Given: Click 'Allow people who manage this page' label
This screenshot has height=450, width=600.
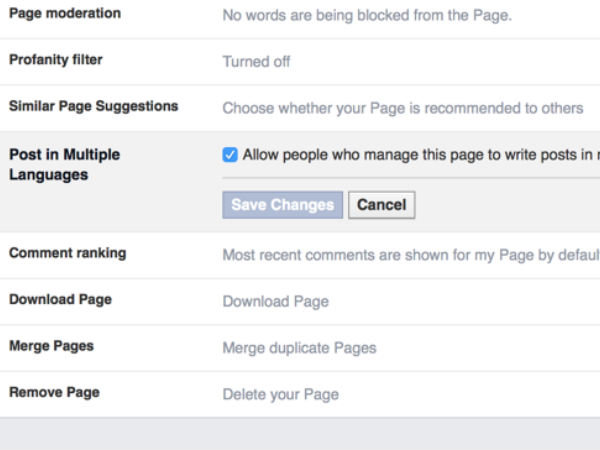Looking at the screenshot, I should [x=420, y=155].
